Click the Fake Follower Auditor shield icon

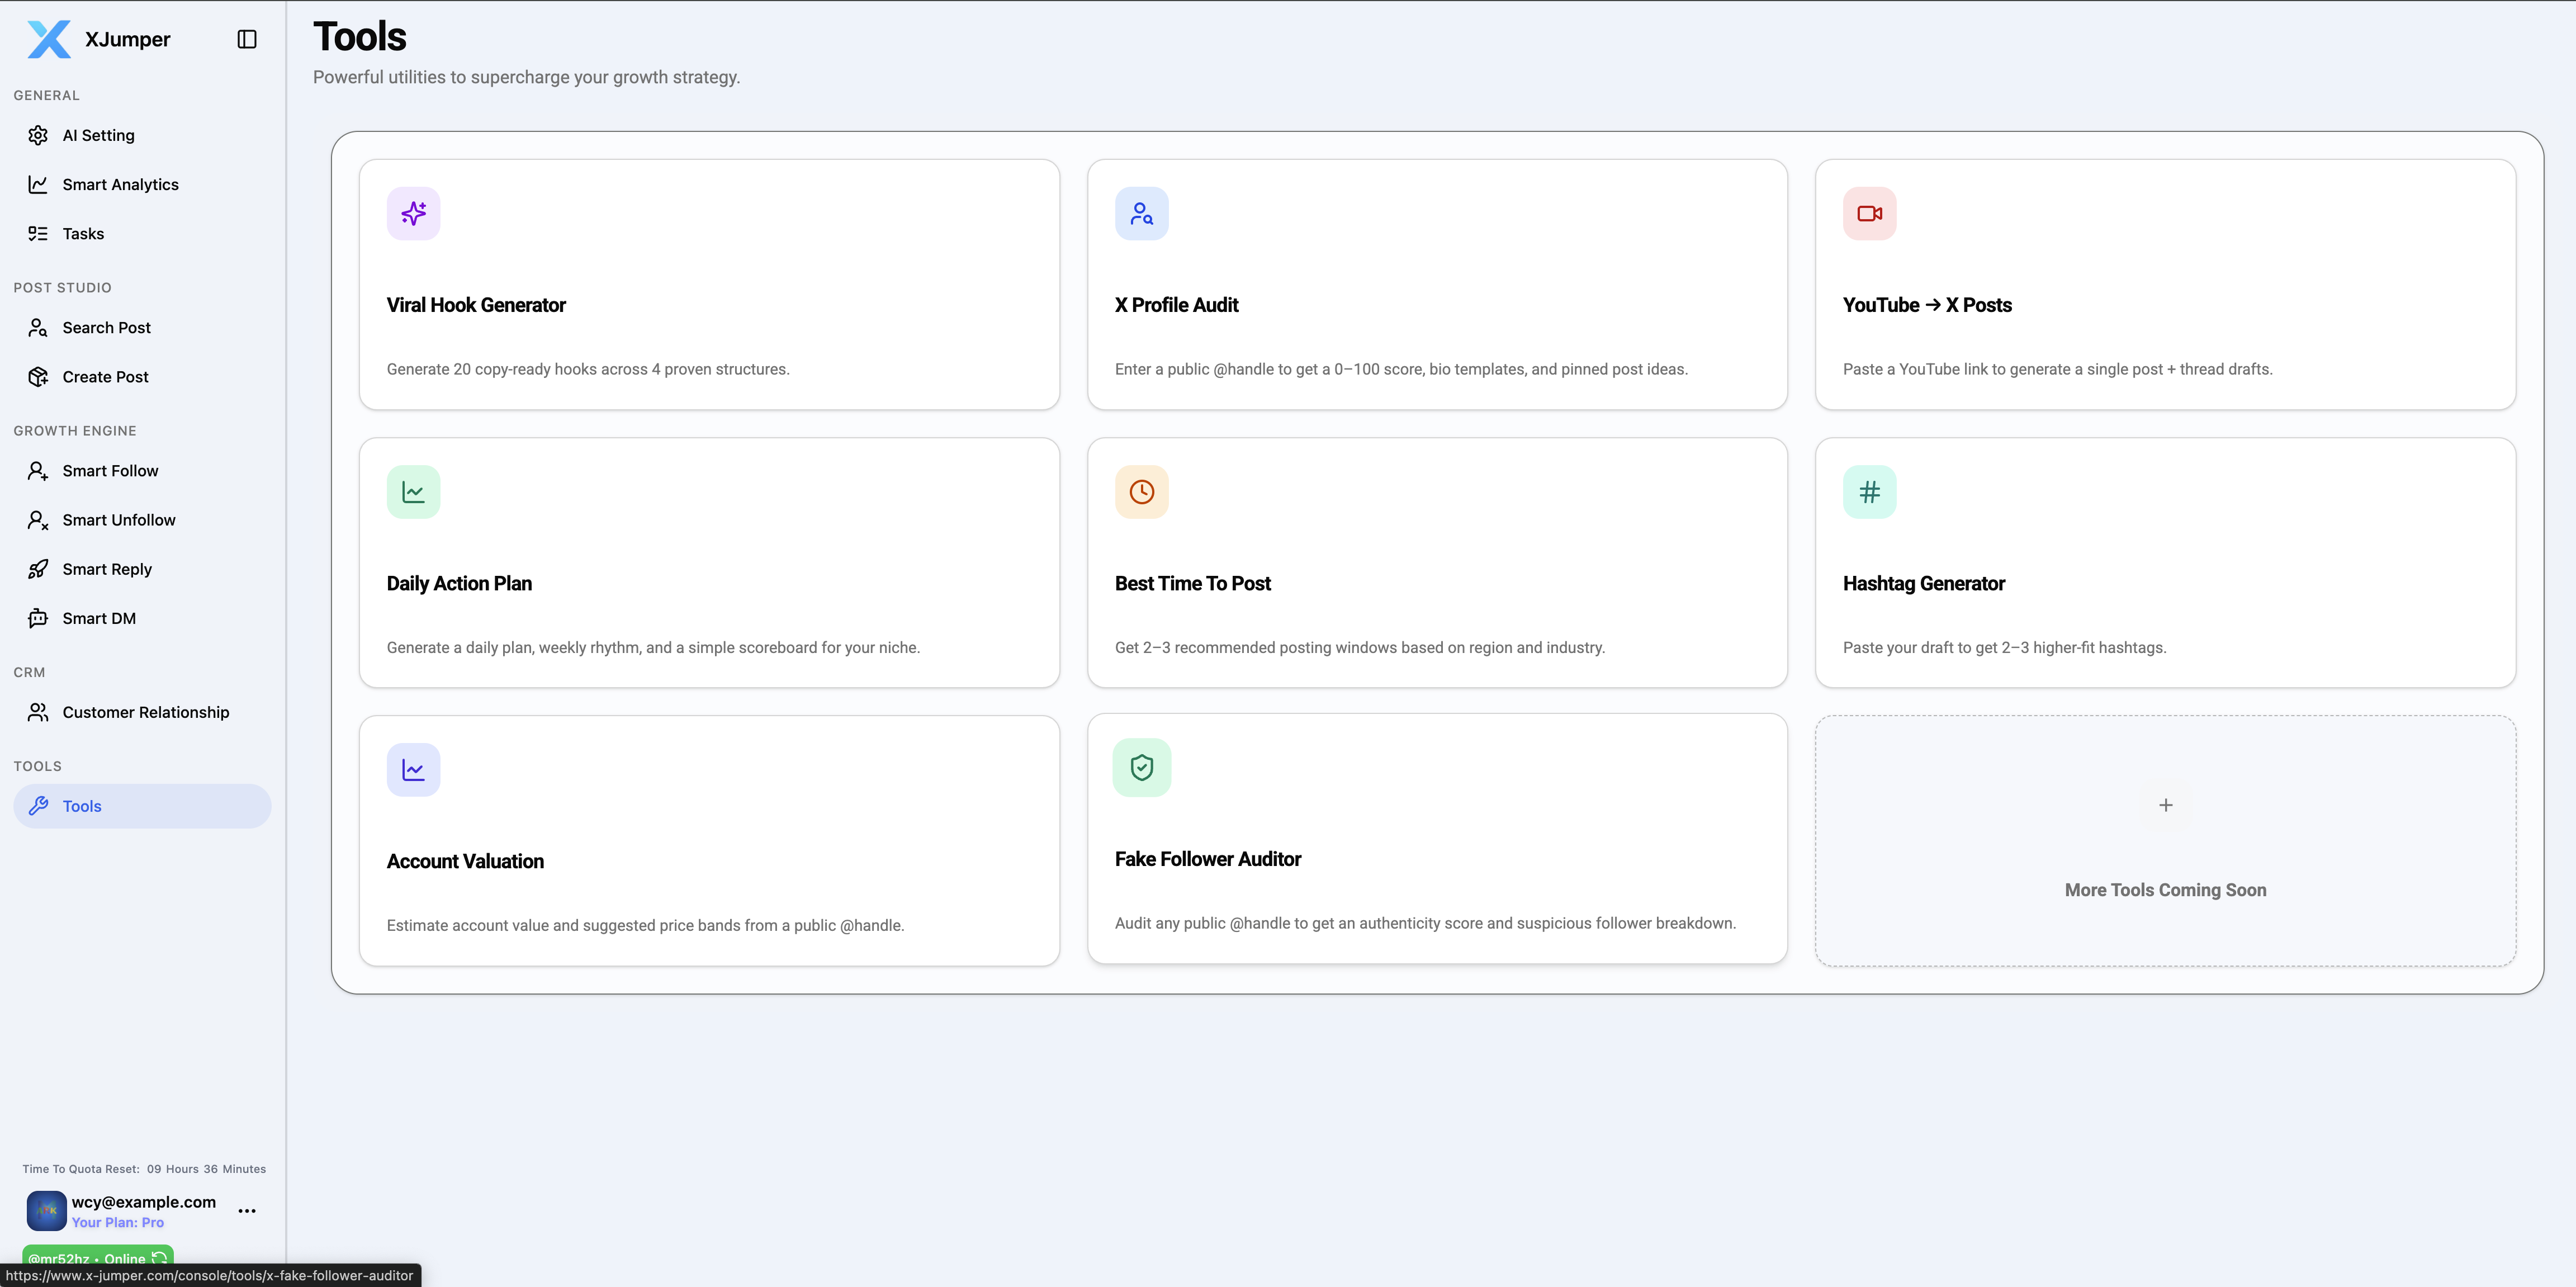(1141, 767)
